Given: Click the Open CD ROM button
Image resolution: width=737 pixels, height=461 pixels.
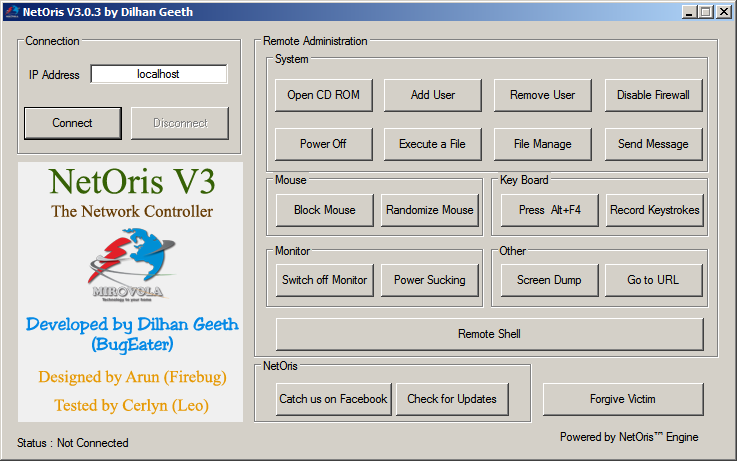Looking at the screenshot, I should pyautogui.click(x=323, y=95).
